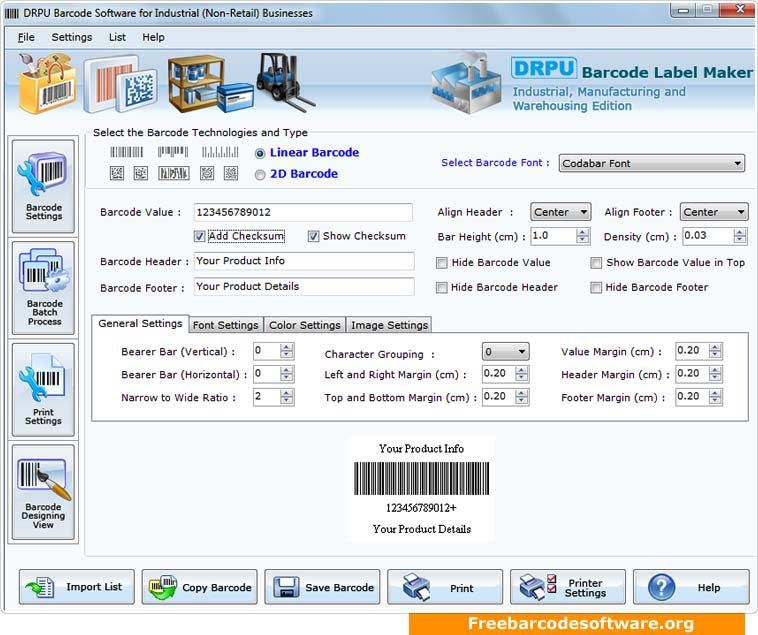This screenshot has width=758, height=635.
Task: Click the Import List icon button
Action: click(x=77, y=587)
